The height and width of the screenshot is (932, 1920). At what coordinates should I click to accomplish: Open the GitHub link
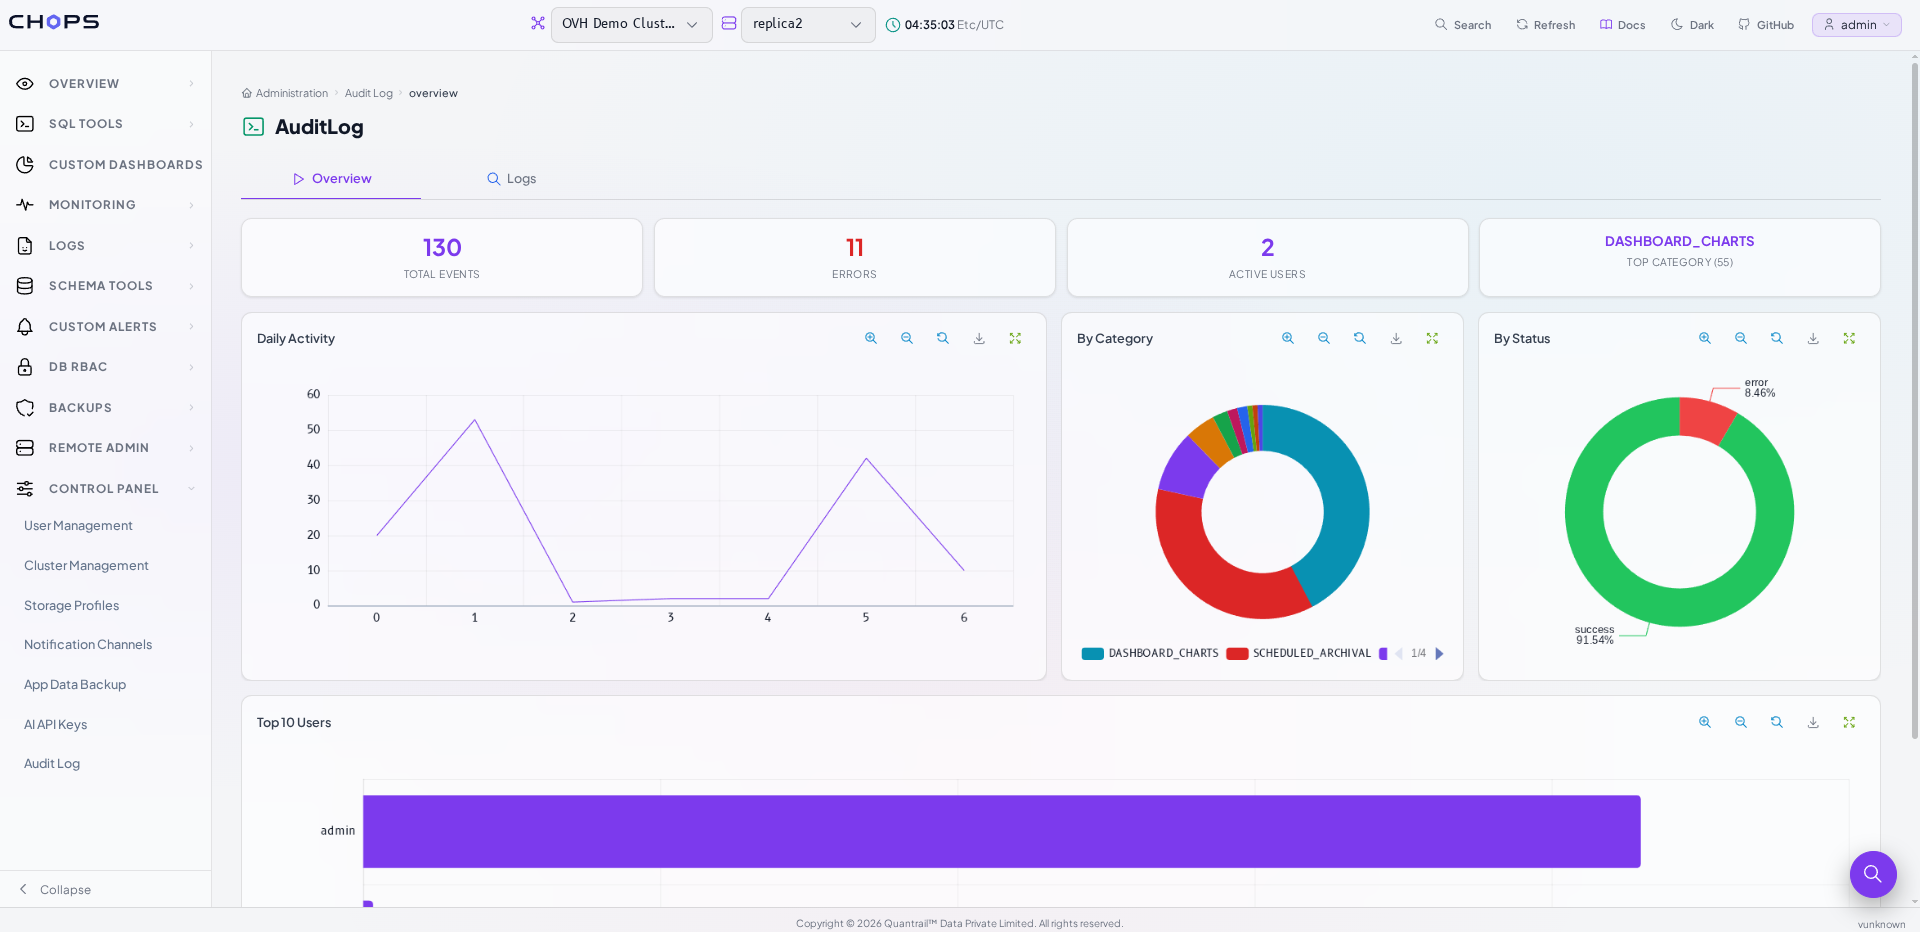1766,25
